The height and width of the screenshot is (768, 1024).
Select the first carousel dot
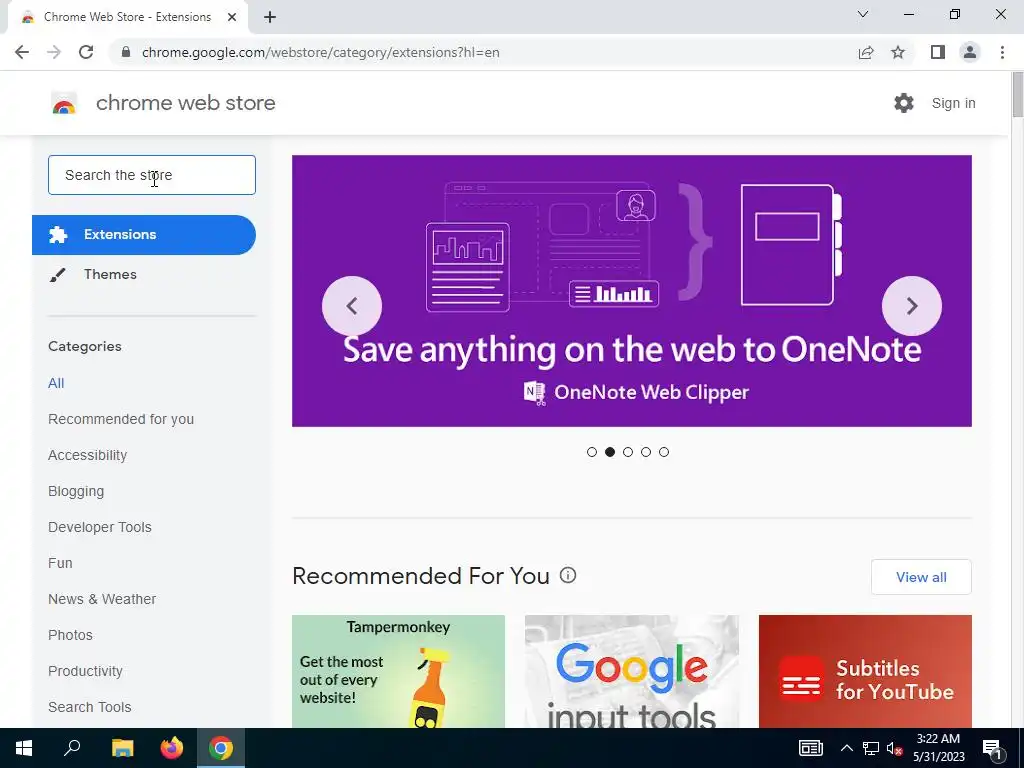coord(592,452)
